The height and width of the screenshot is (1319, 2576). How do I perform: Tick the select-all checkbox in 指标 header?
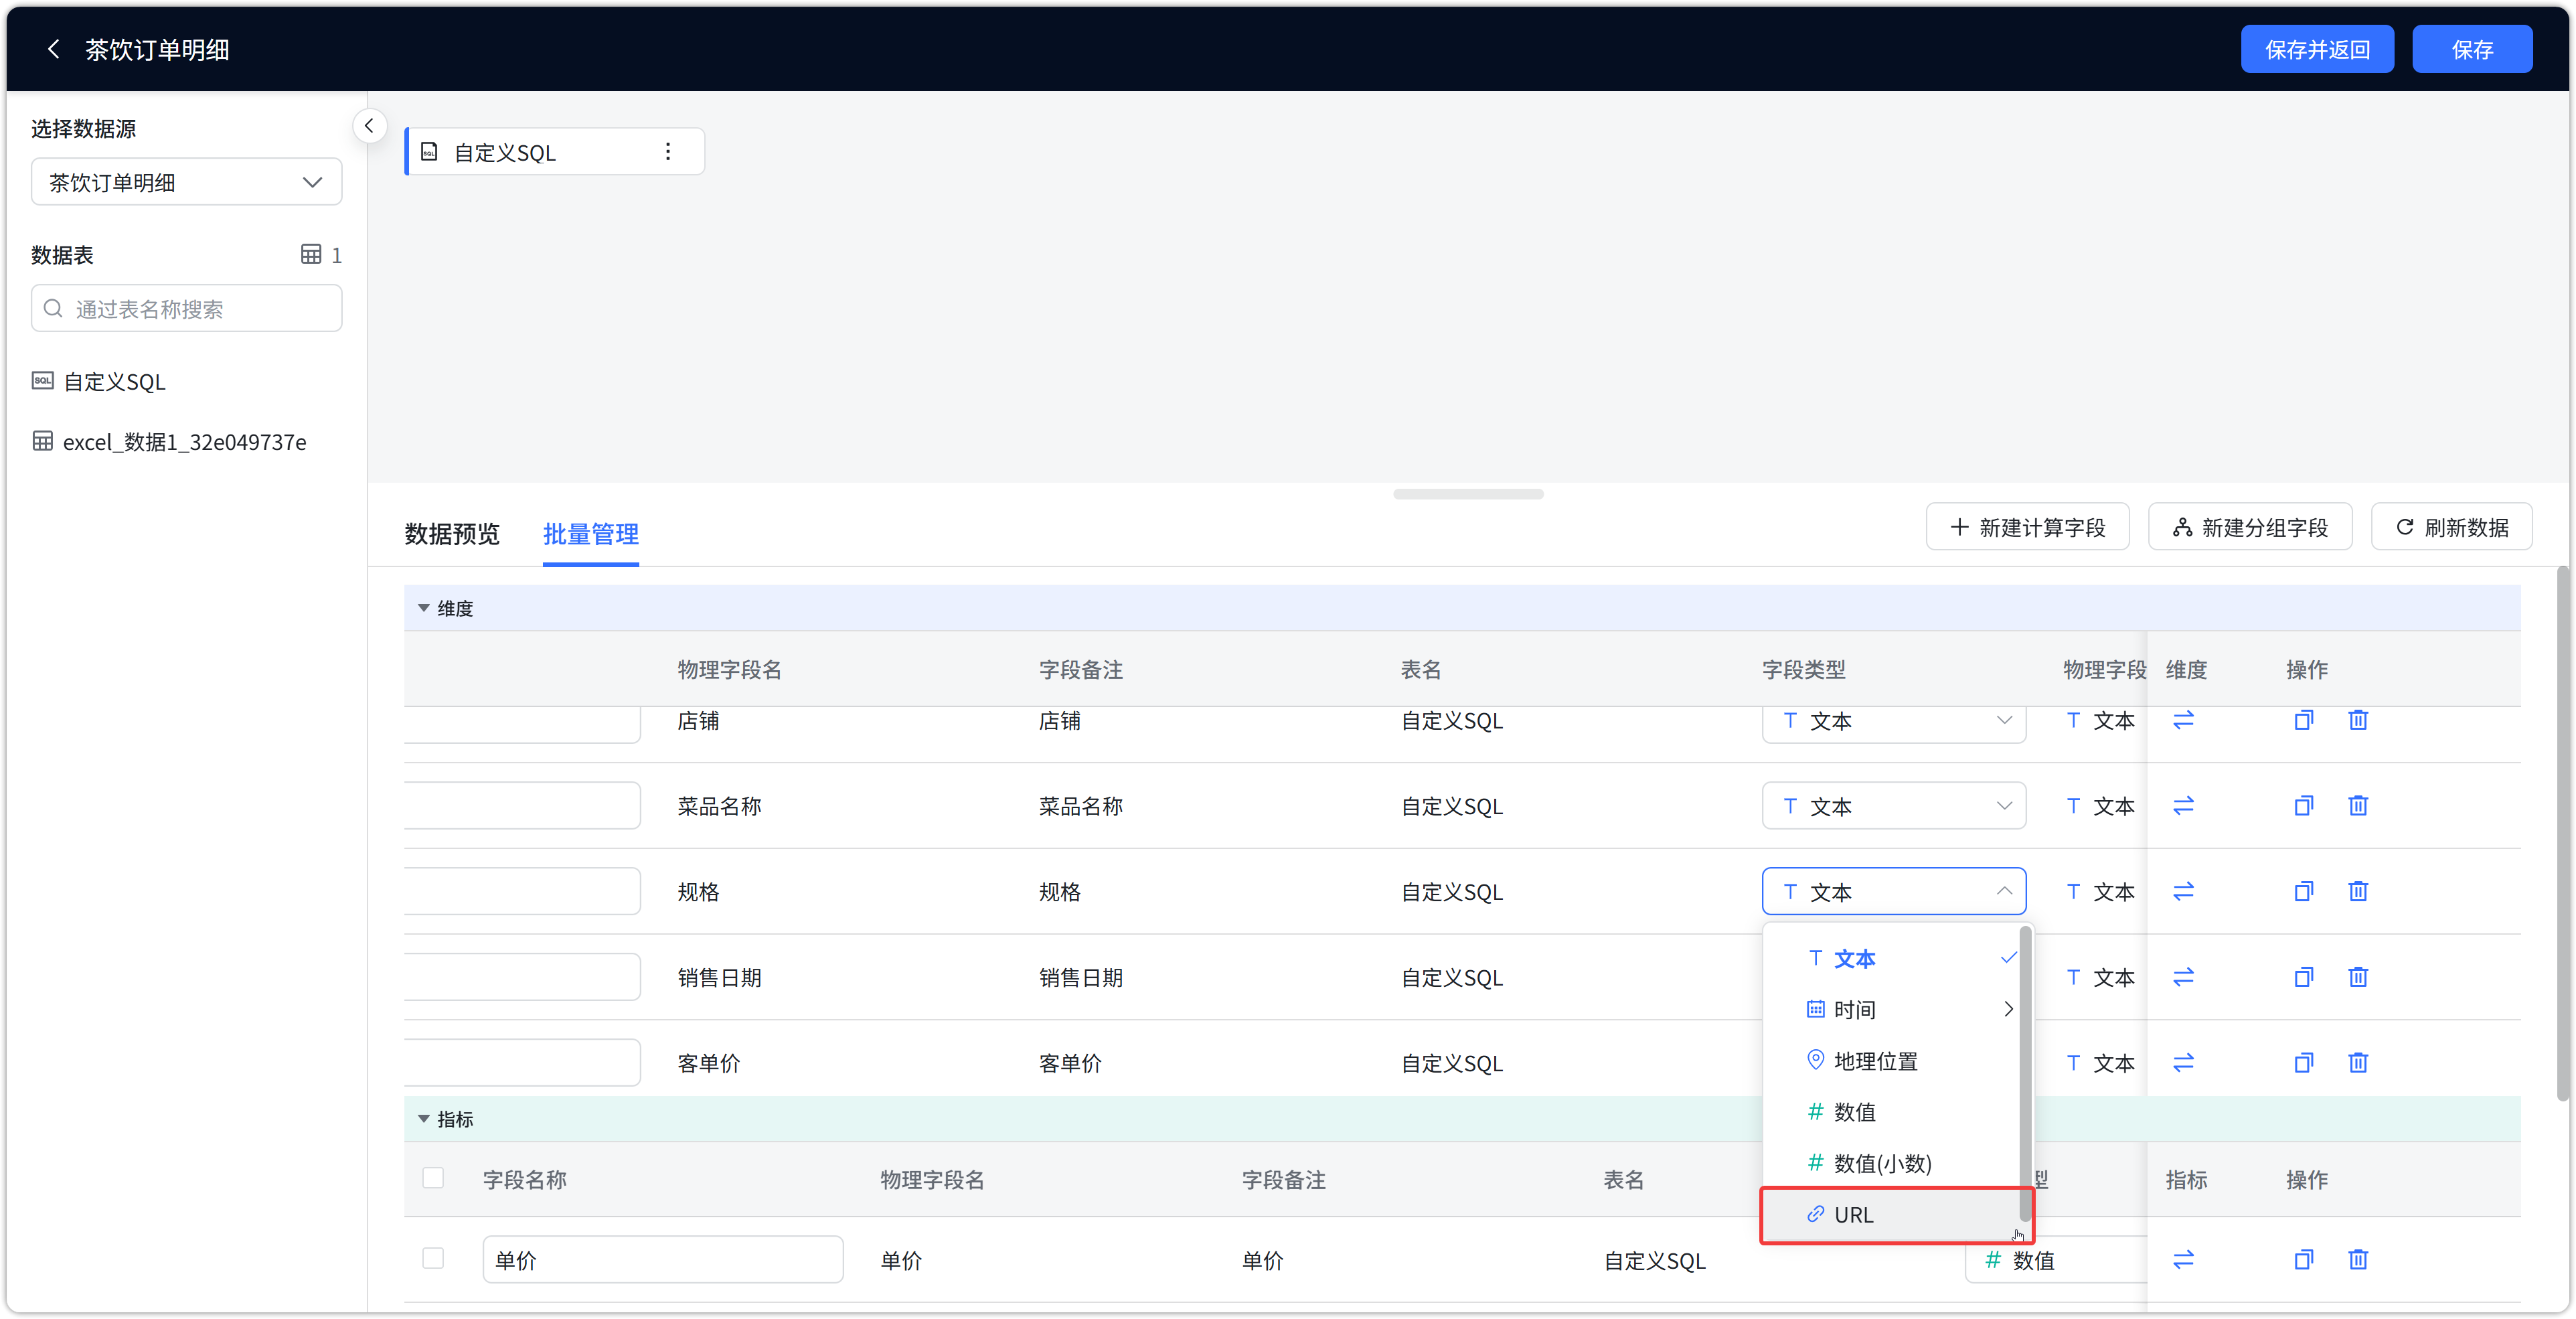click(433, 1178)
